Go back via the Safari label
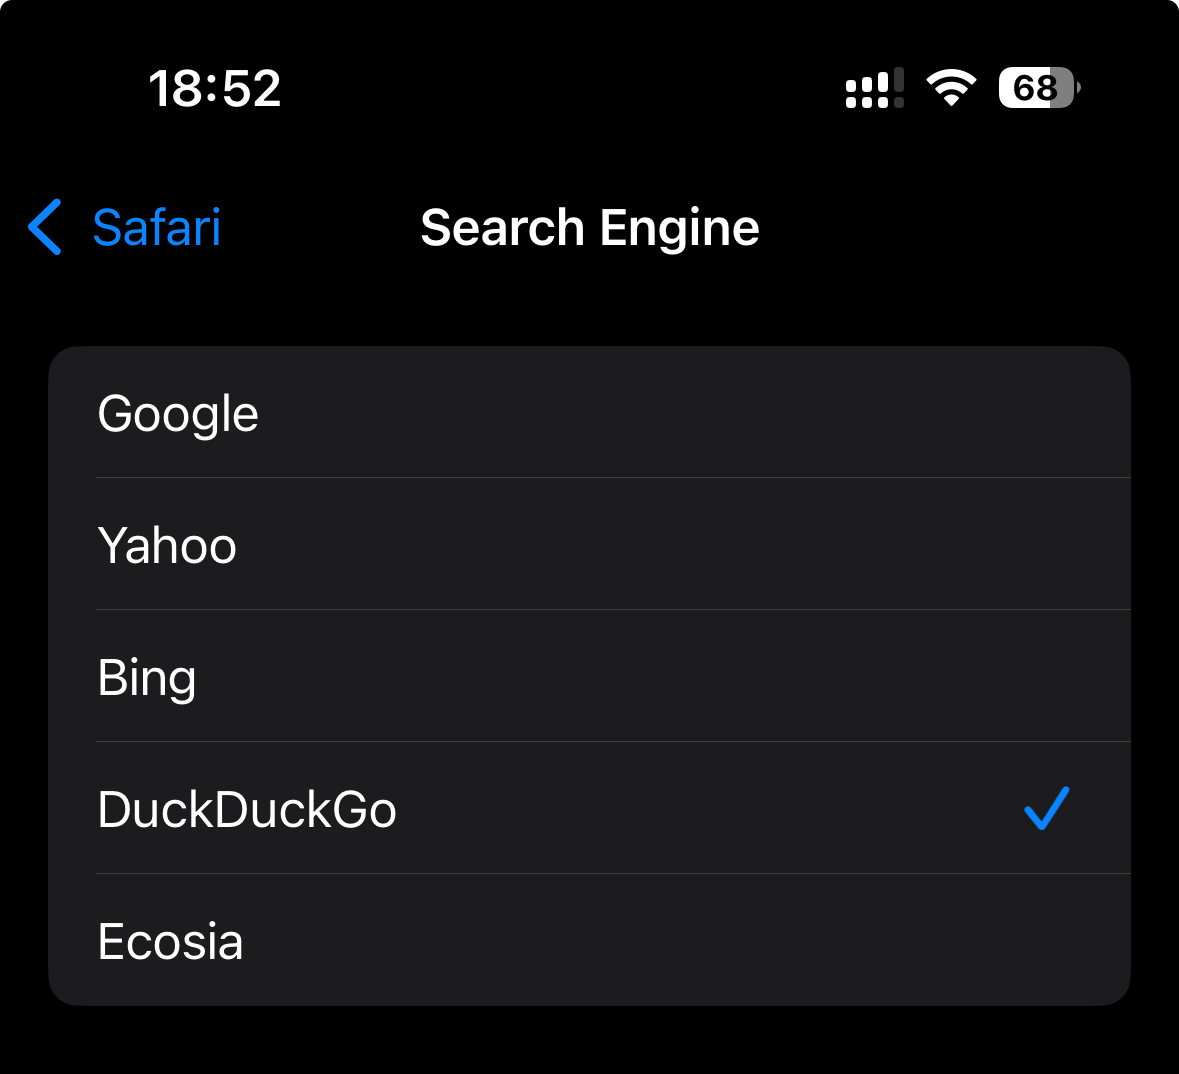 point(156,228)
